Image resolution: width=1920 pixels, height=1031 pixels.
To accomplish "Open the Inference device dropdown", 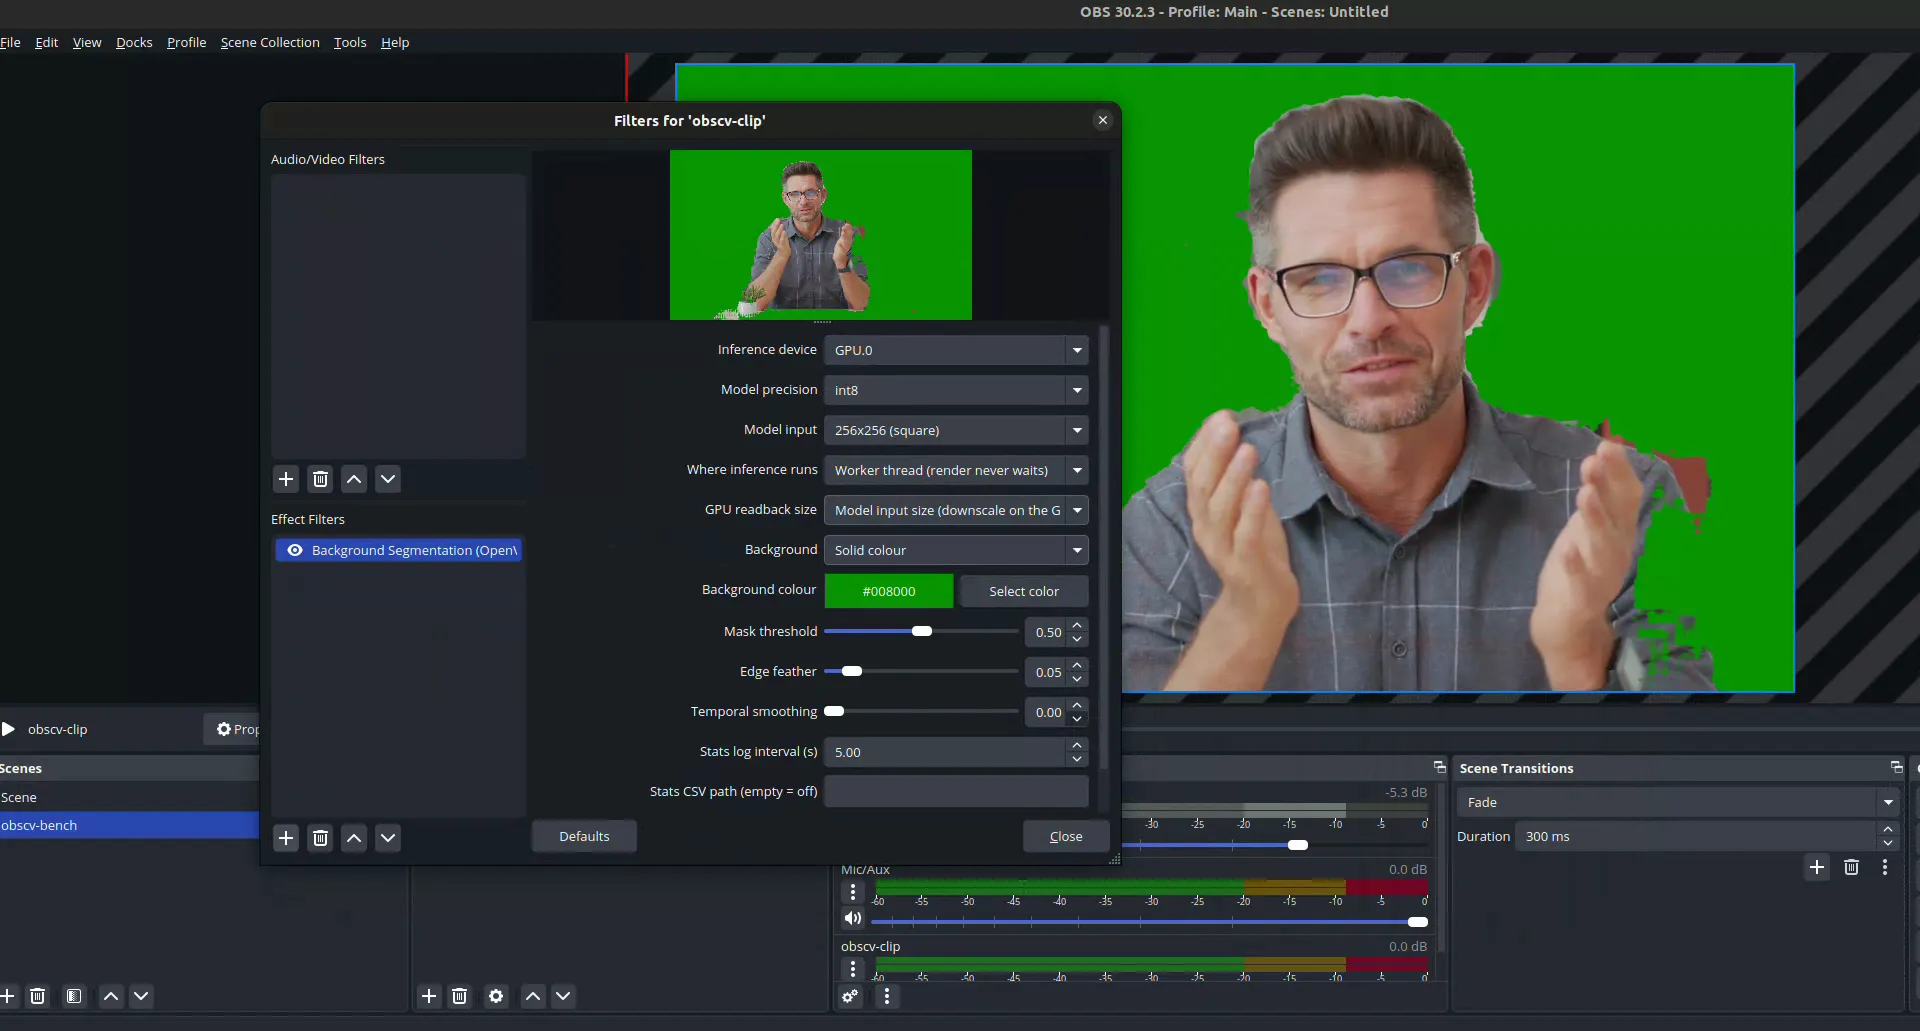I will pyautogui.click(x=956, y=350).
